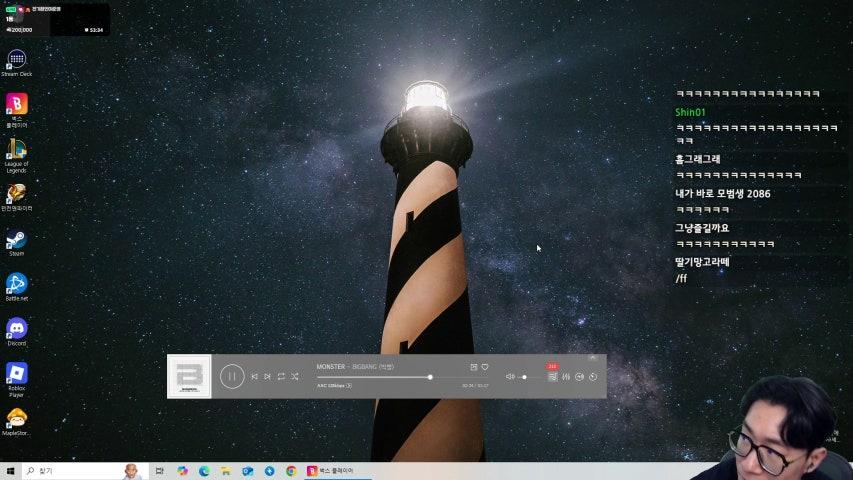This screenshot has height=480, width=853.
Task: Mute the player with the speaker icon
Action: point(510,377)
